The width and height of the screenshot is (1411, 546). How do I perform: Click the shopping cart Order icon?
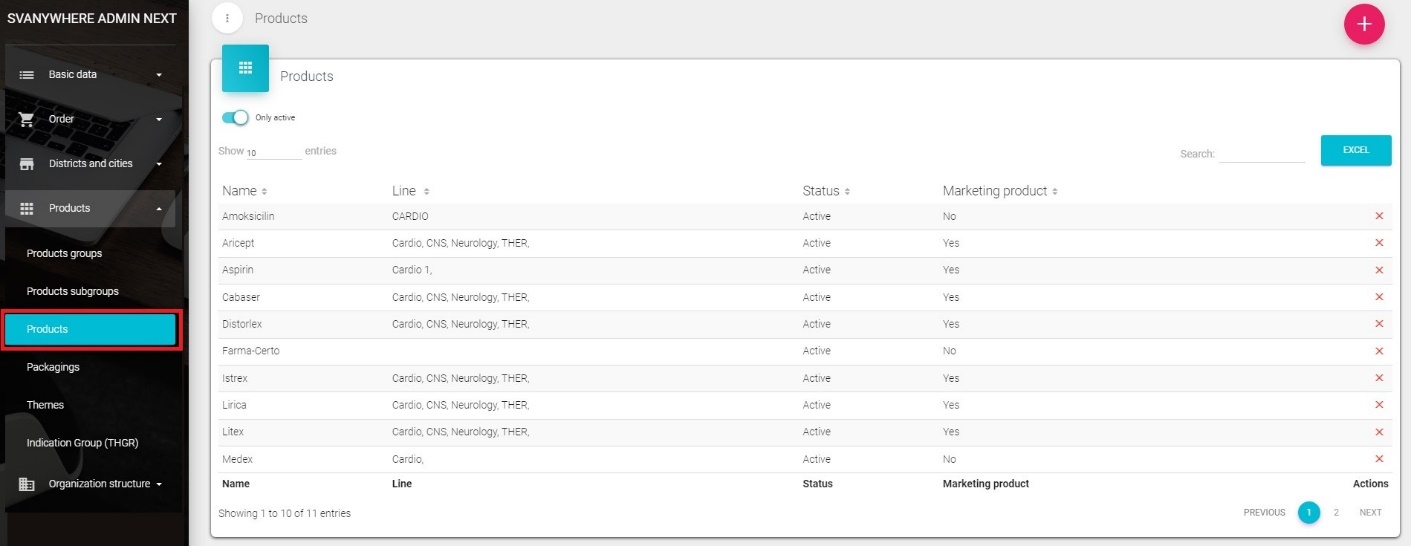pyautogui.click(x=27, y=119)
